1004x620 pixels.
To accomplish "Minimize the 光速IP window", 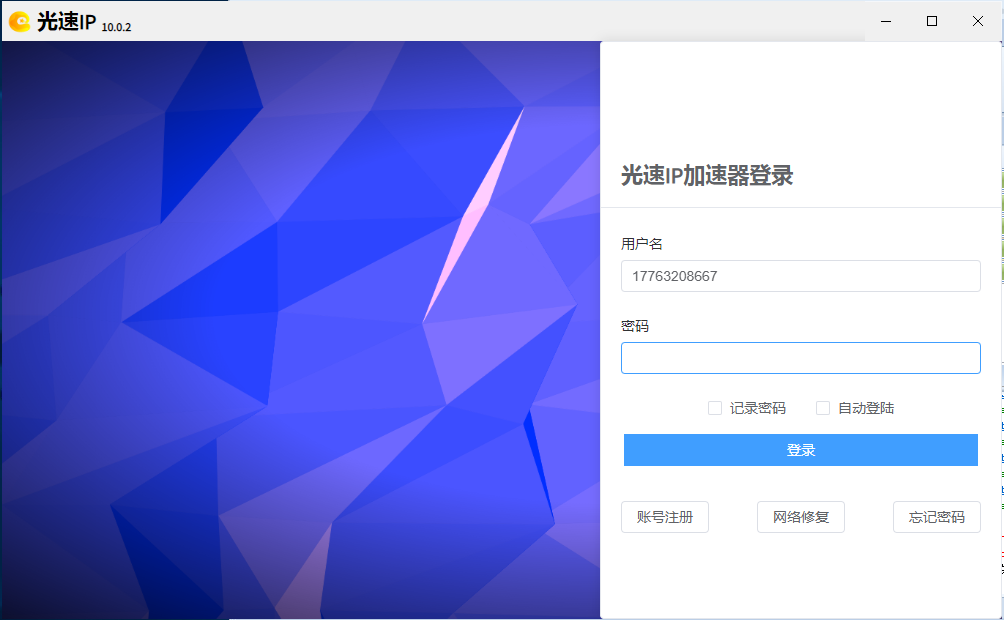I will pyautogui.click(x=886, y=21).
